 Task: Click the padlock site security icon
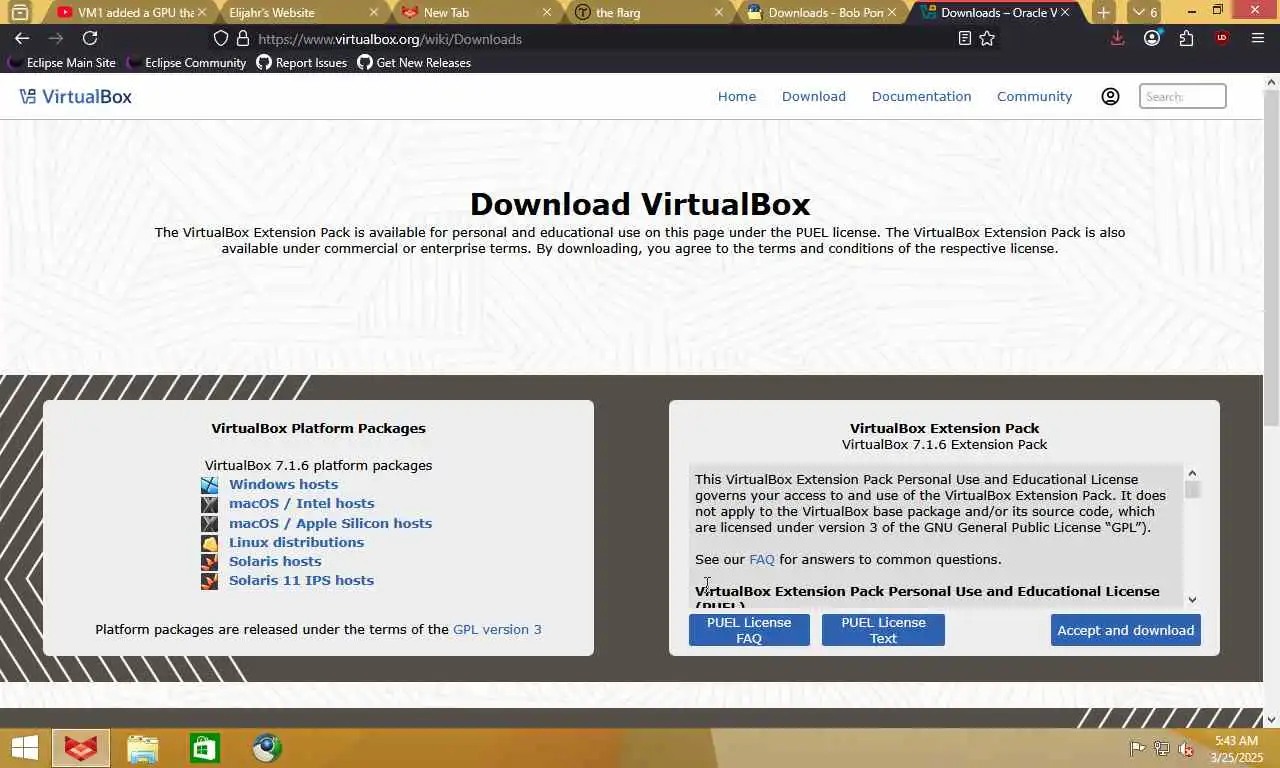tap(242, 39)
